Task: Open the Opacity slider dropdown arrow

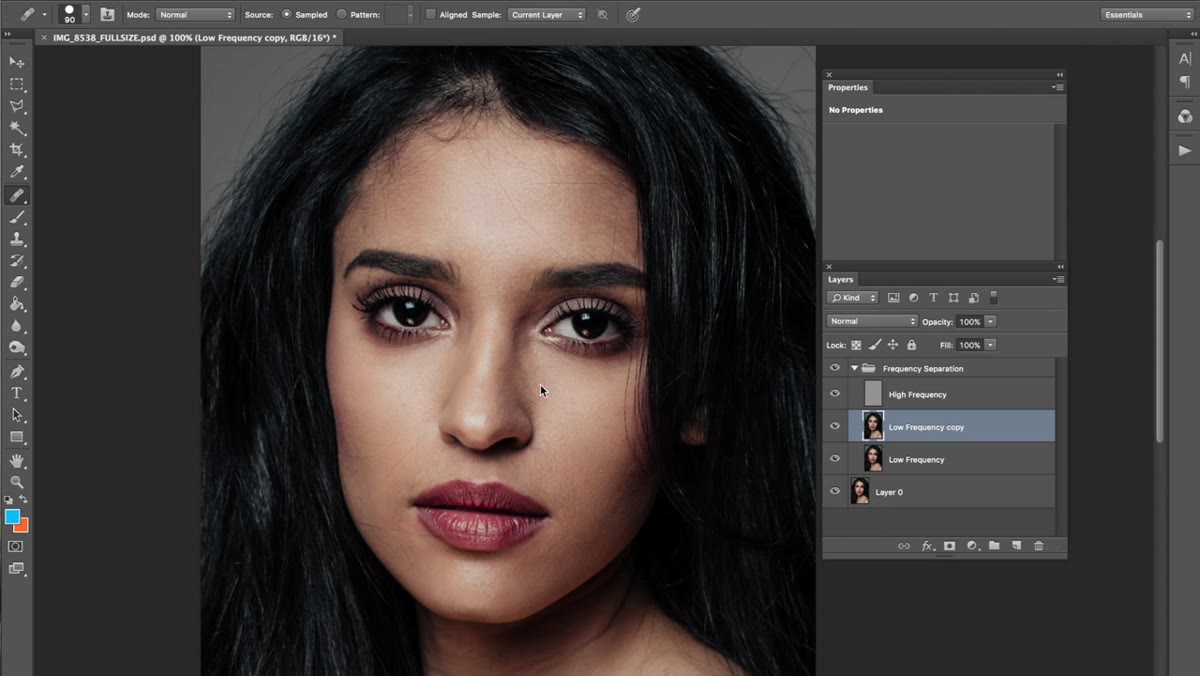Action: [990, 321]
